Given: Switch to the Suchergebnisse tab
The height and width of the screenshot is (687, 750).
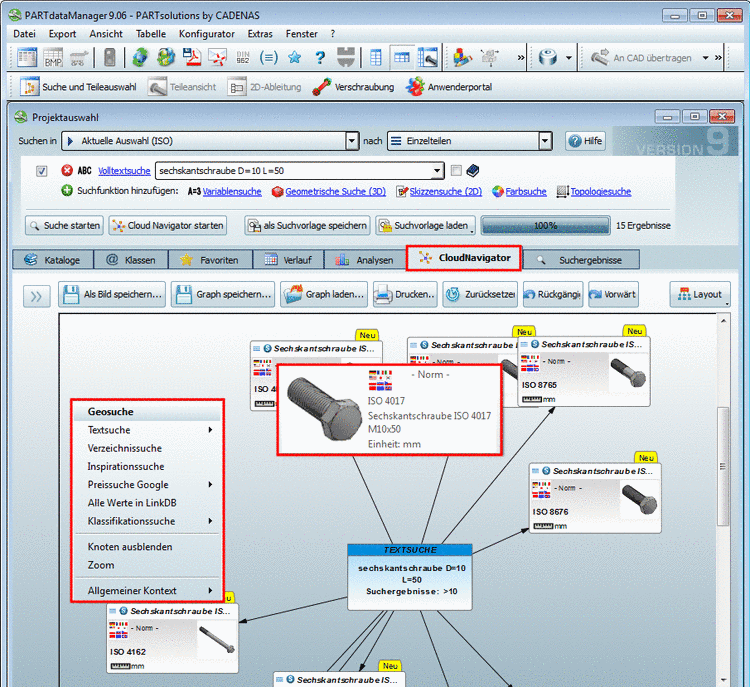Looking at the screenshot, I should (x=582, y=260).
